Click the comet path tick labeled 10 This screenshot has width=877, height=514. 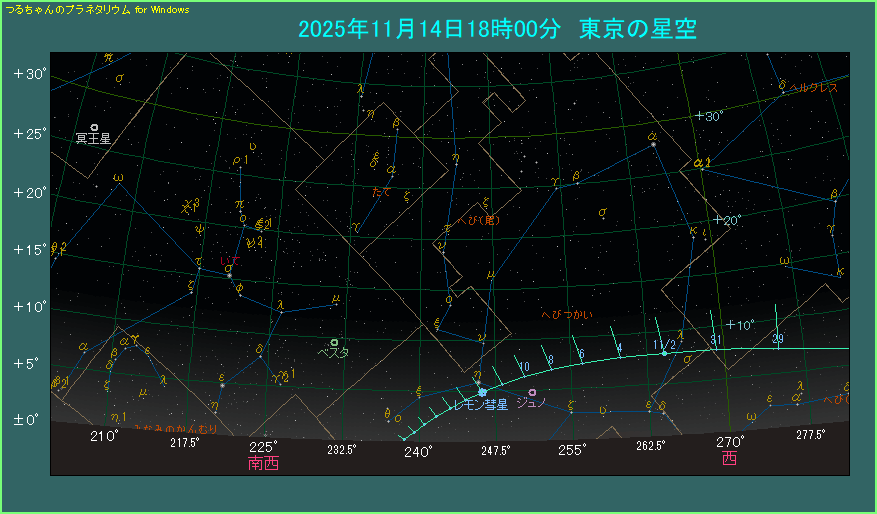click(524, 367)
